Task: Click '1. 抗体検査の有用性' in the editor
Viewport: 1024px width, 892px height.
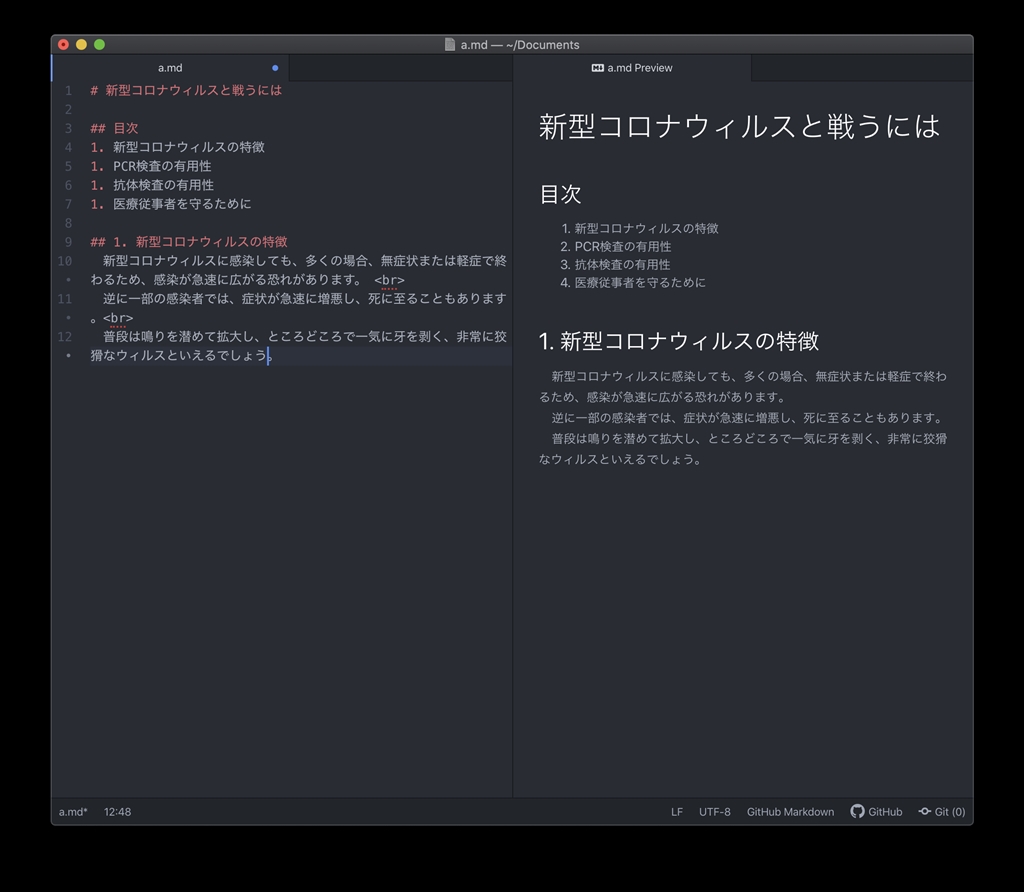Action: [152, 185]
